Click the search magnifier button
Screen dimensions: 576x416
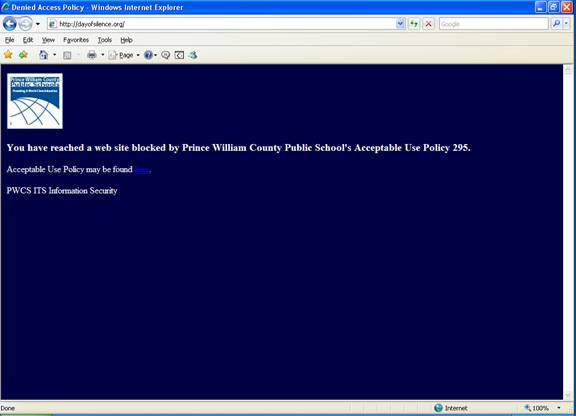click(556, 24)
